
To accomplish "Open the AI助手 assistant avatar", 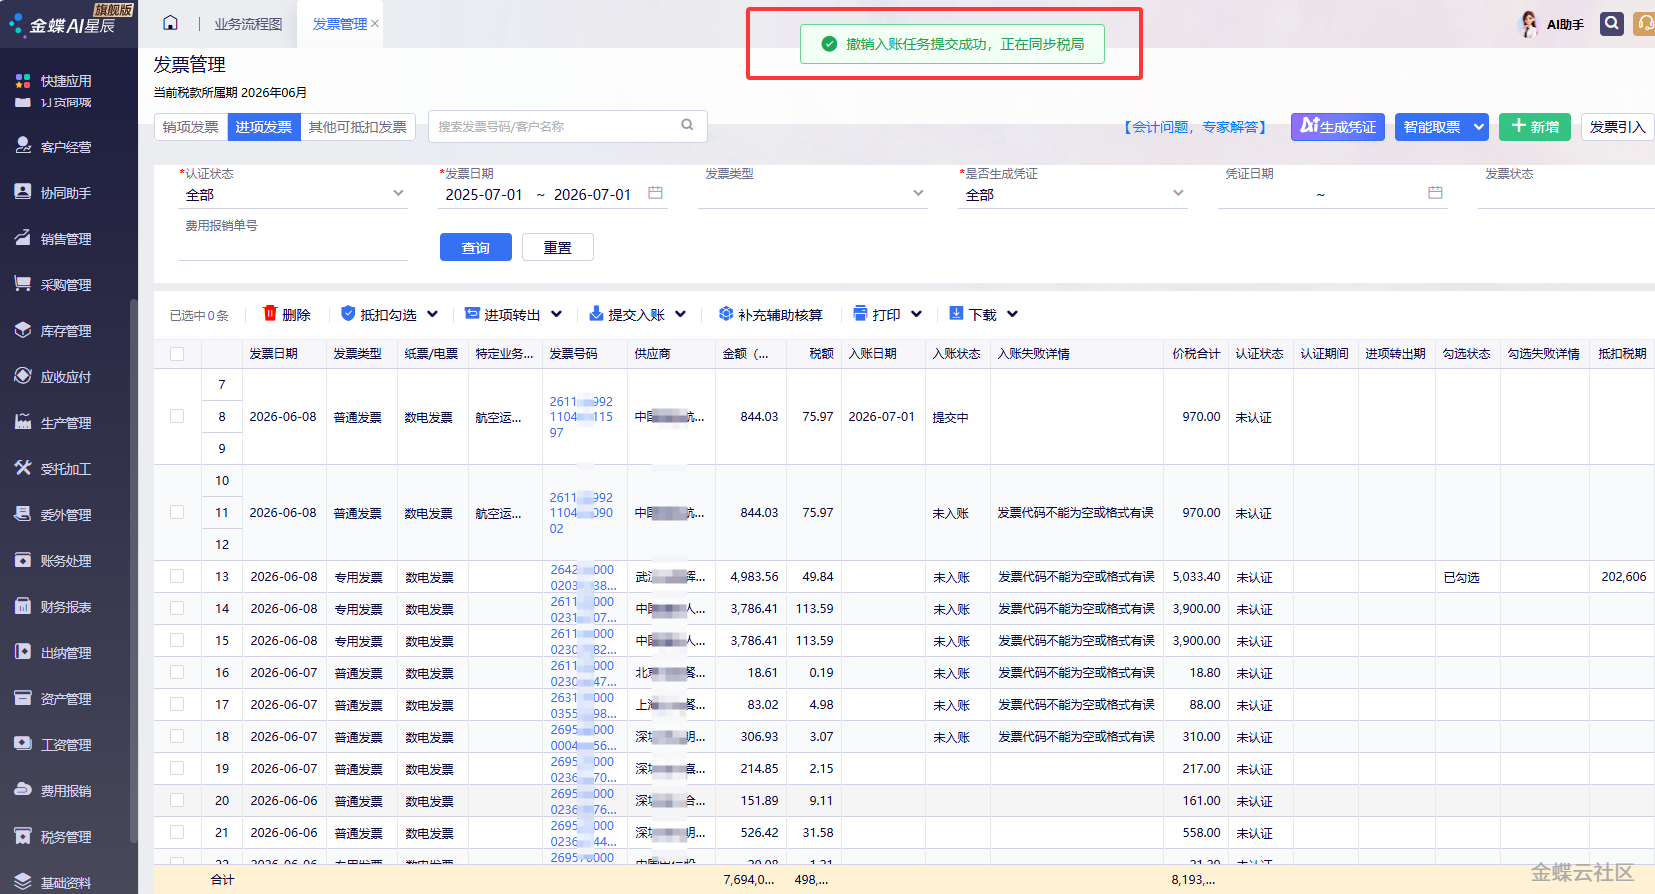I will [1528, 24].
